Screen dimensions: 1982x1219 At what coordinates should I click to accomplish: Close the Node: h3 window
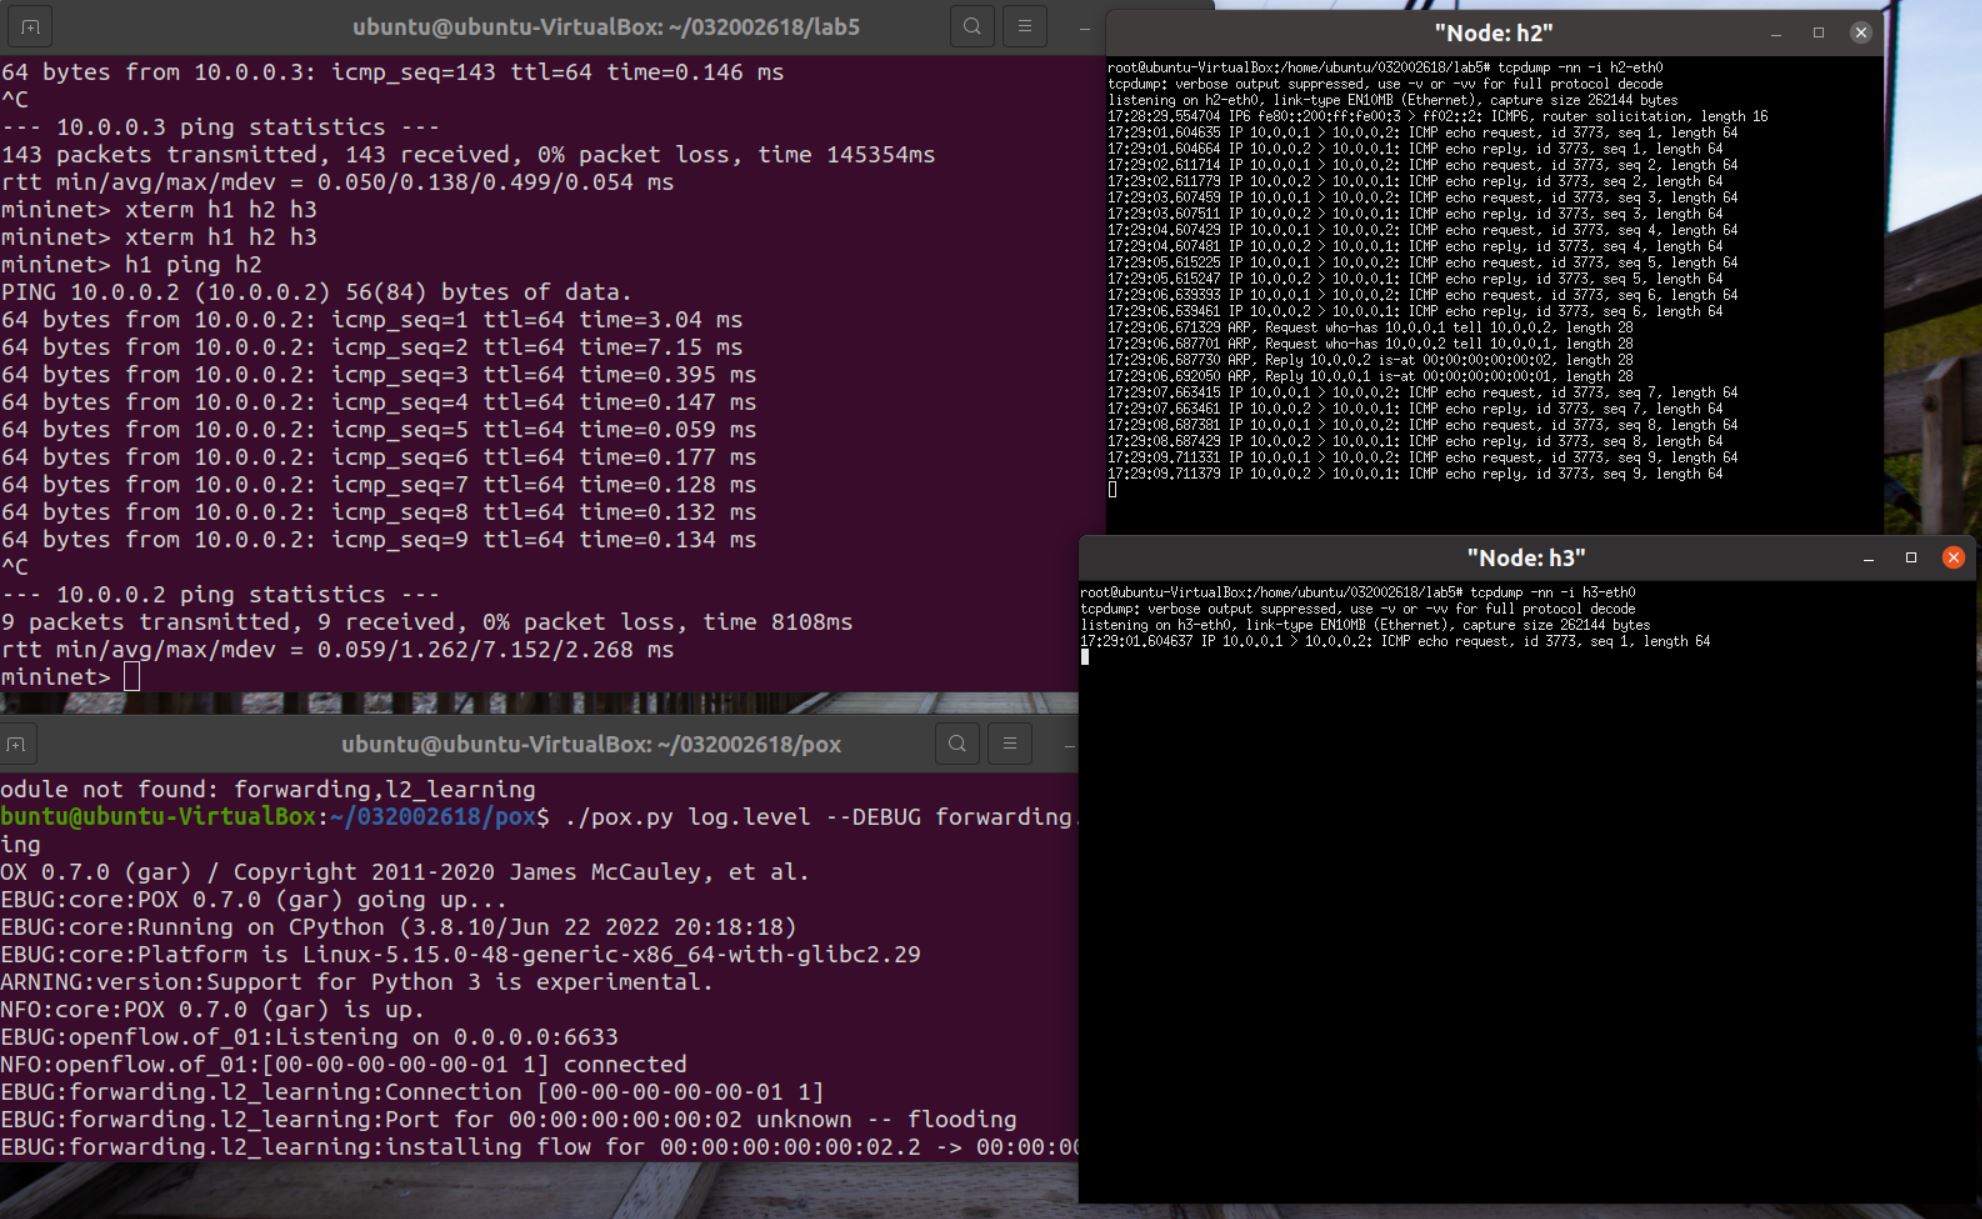point(1952,558)
